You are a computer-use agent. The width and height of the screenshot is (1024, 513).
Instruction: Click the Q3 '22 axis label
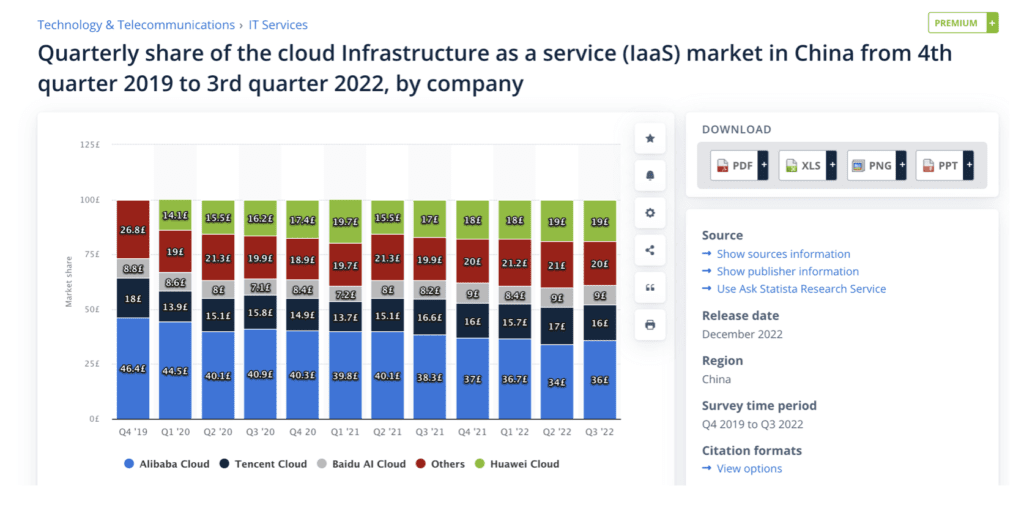[600, 432]
